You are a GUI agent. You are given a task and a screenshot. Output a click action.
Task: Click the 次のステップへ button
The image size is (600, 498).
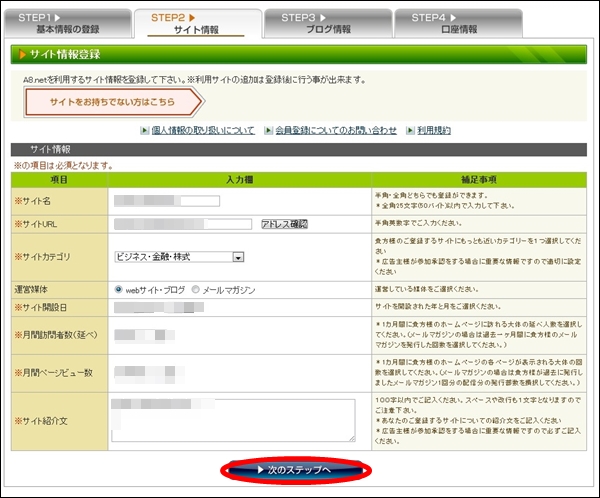tap(296, 470)
